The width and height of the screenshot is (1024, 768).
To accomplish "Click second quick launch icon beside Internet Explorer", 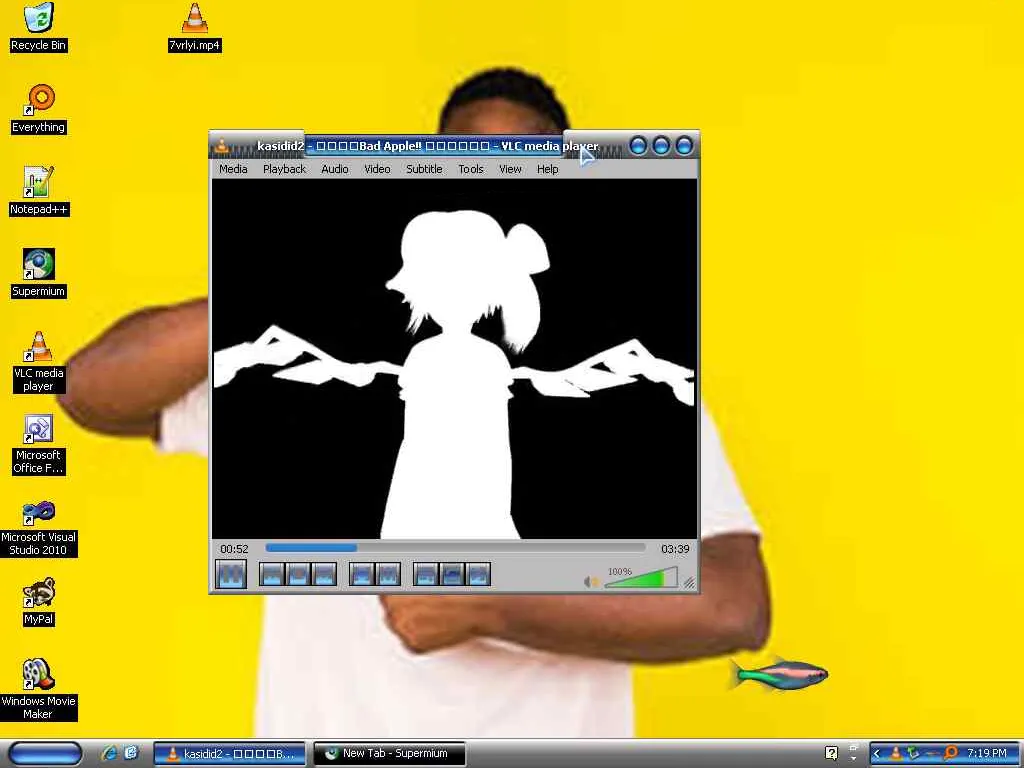I will [x=131, y=754].
